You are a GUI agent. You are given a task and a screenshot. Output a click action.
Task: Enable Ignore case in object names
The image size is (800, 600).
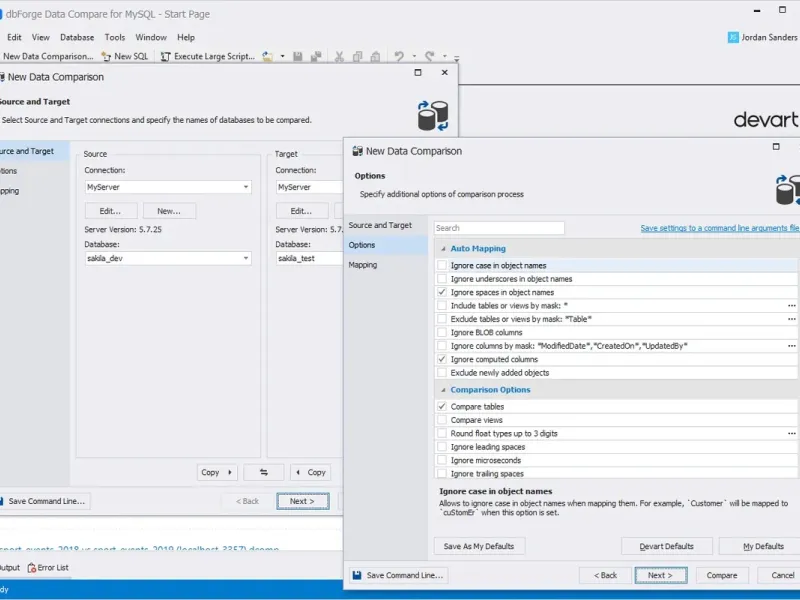click(442, 266)
